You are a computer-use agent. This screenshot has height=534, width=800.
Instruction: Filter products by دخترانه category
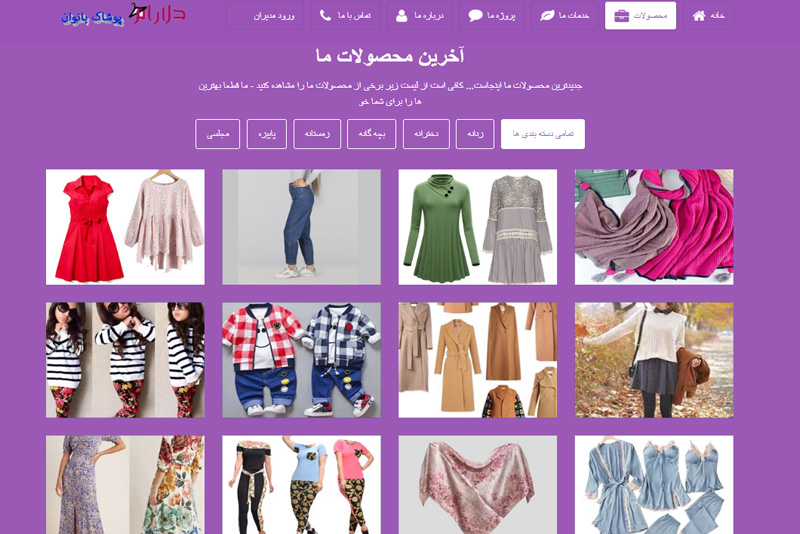pyautogui.click(x=426, y=134)
